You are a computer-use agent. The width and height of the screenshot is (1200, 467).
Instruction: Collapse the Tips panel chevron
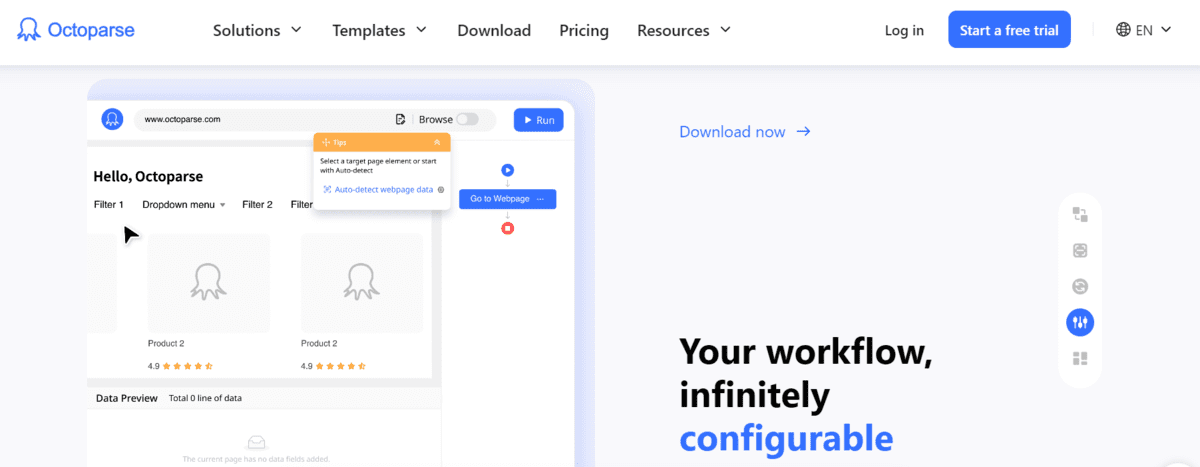(437, 142)
